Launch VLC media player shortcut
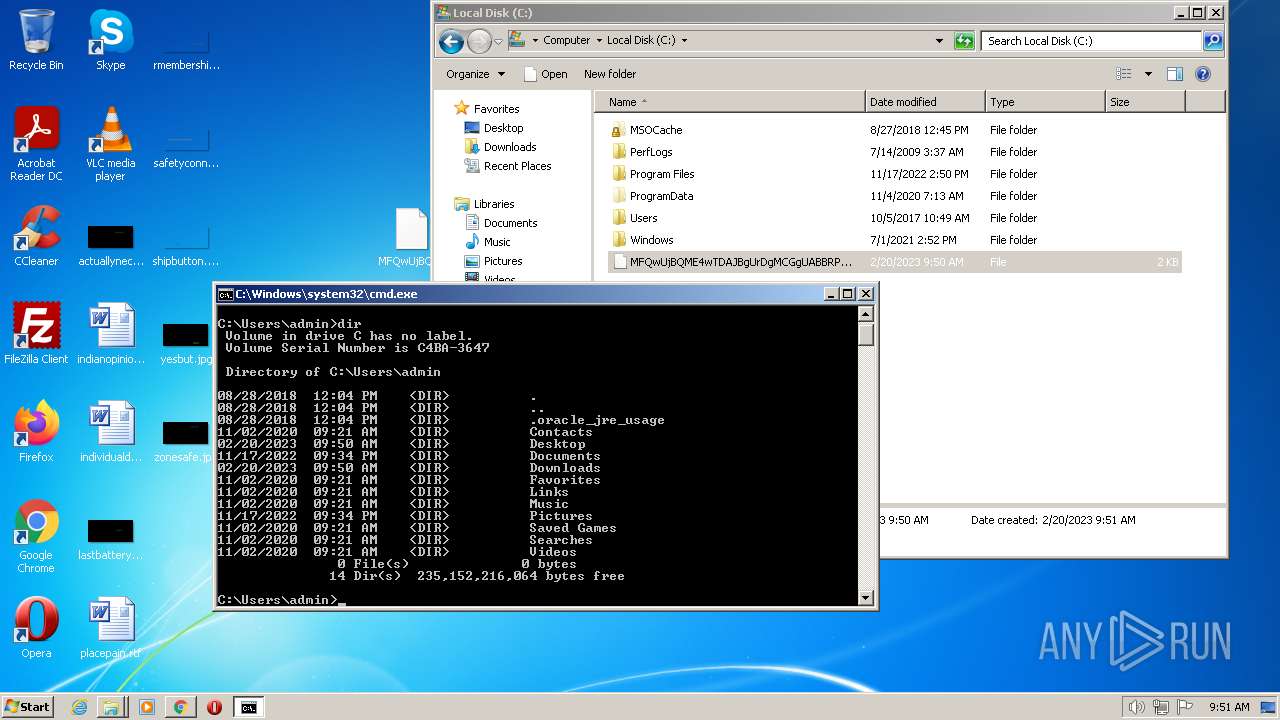The height and width of the screenshot is (720, 1280). pyautogui.click(x=110, y=144)
